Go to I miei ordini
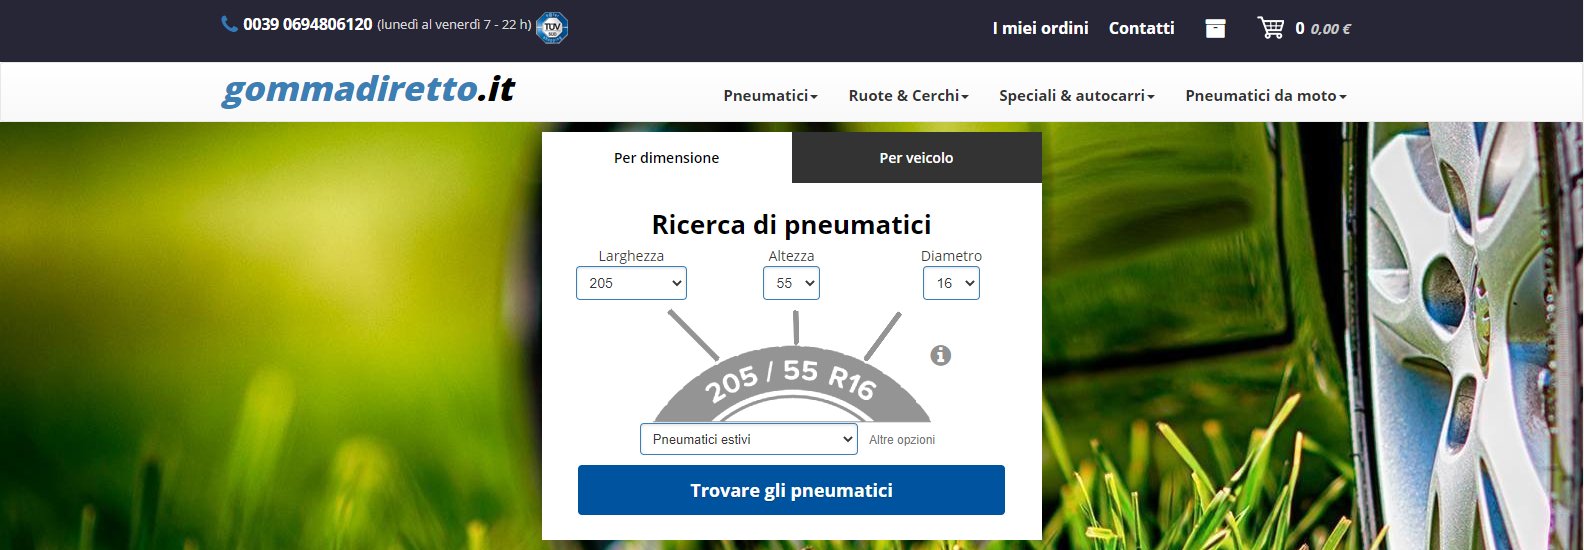This screenshot has height=550, width=1584. click(x=1040, y=28)
